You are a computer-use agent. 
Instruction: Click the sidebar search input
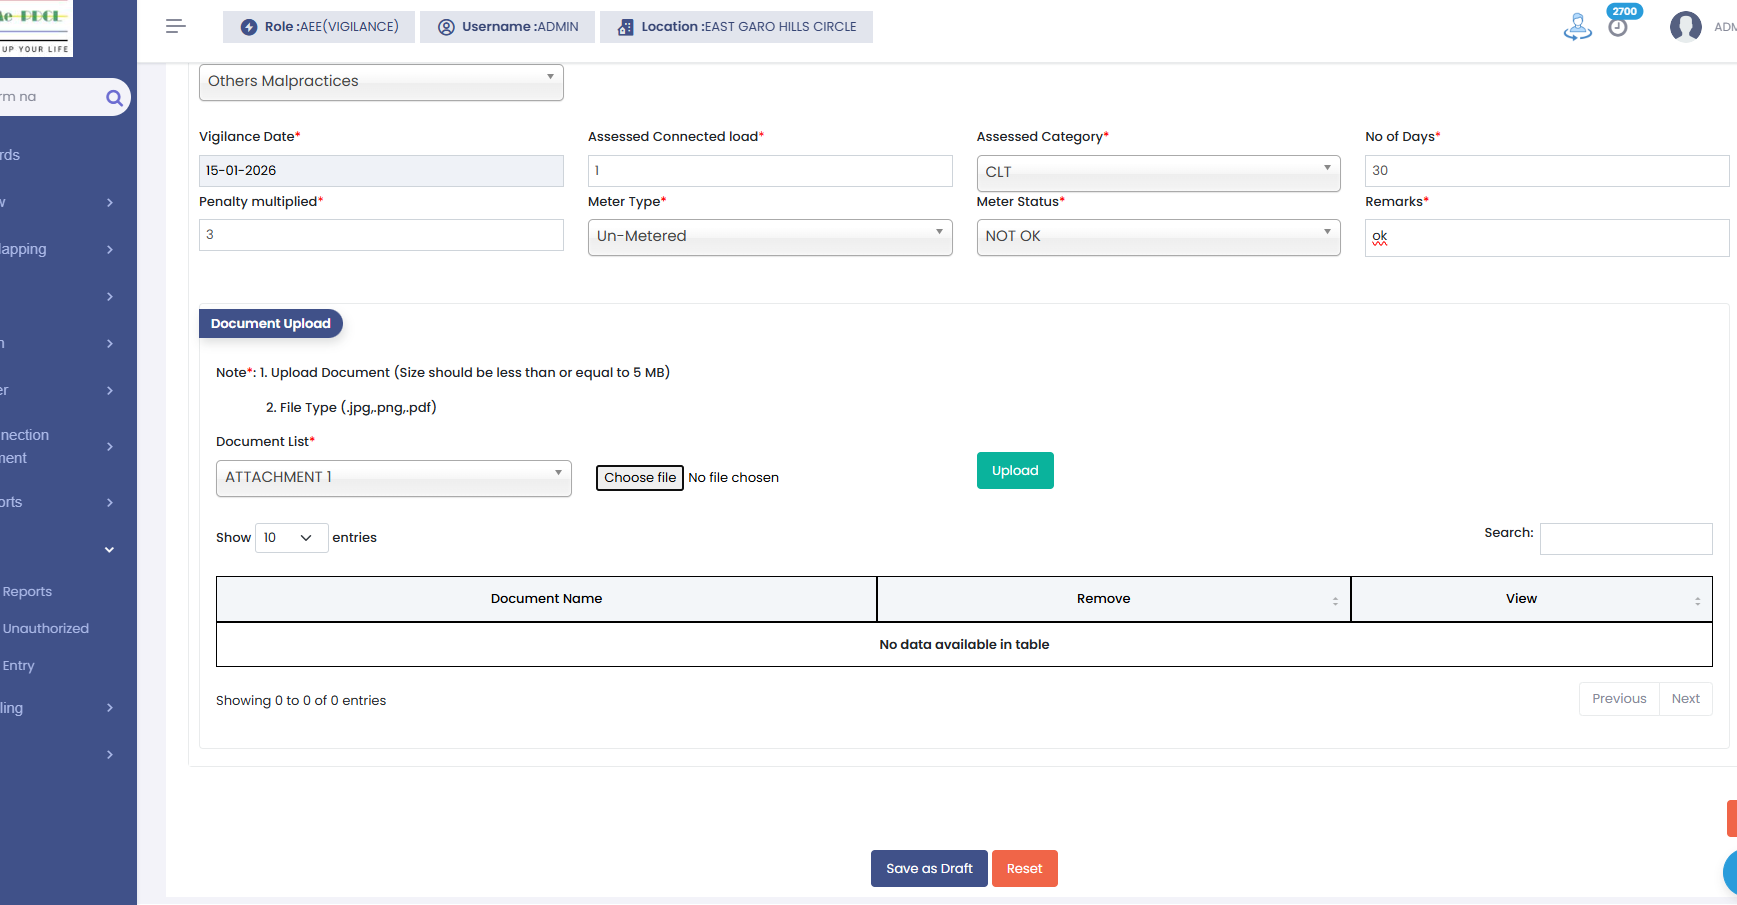(50, 97)
